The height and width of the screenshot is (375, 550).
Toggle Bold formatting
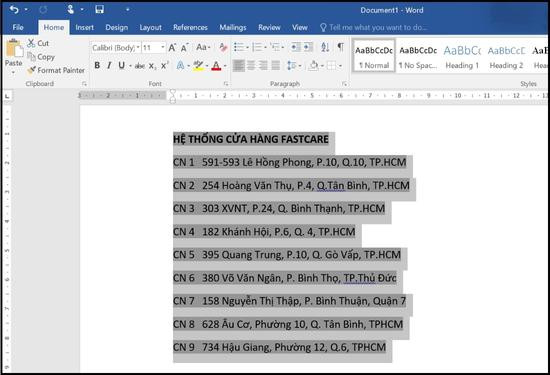(x=97, y=65)
